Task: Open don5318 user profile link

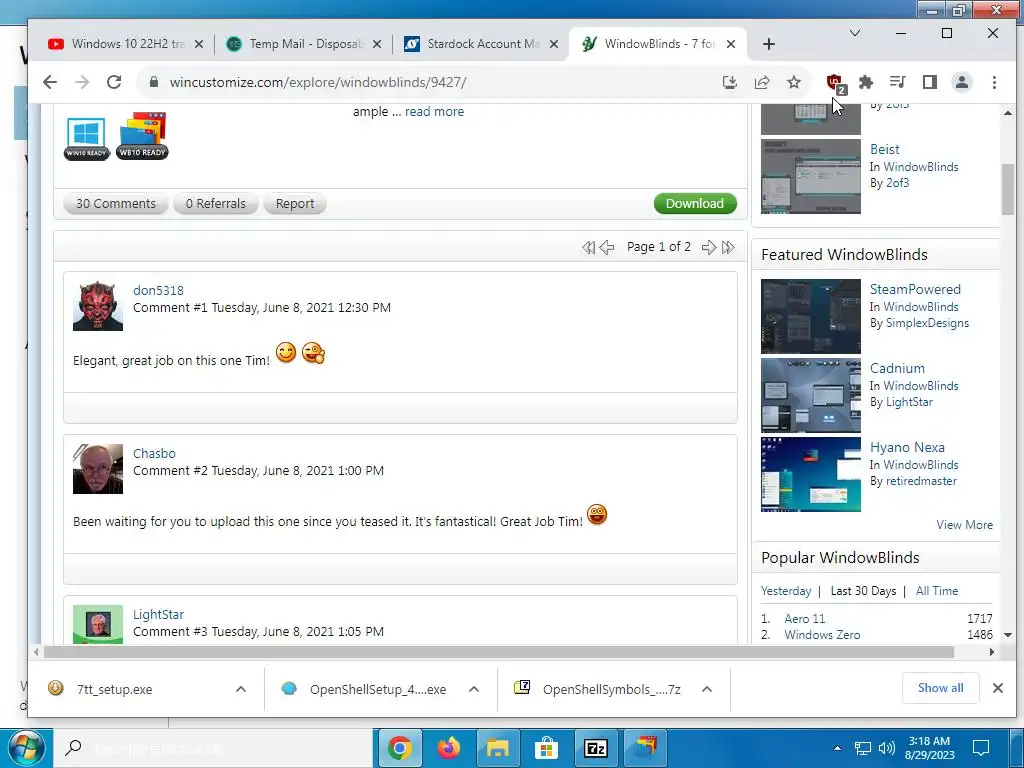Action: click(x=158, y=291)
